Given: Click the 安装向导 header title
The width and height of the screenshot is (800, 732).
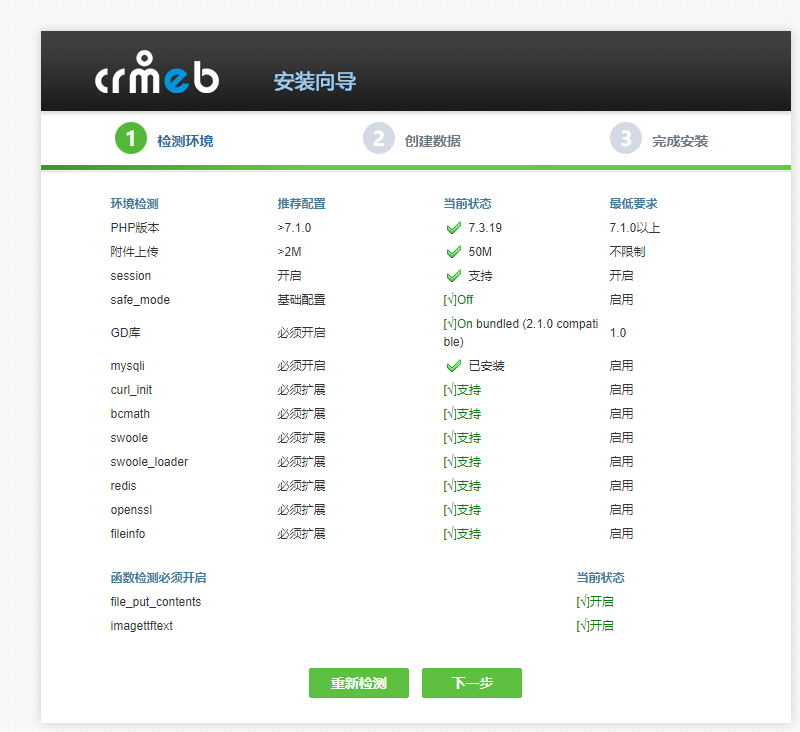Looking at the screenshot, I should 315,82.
